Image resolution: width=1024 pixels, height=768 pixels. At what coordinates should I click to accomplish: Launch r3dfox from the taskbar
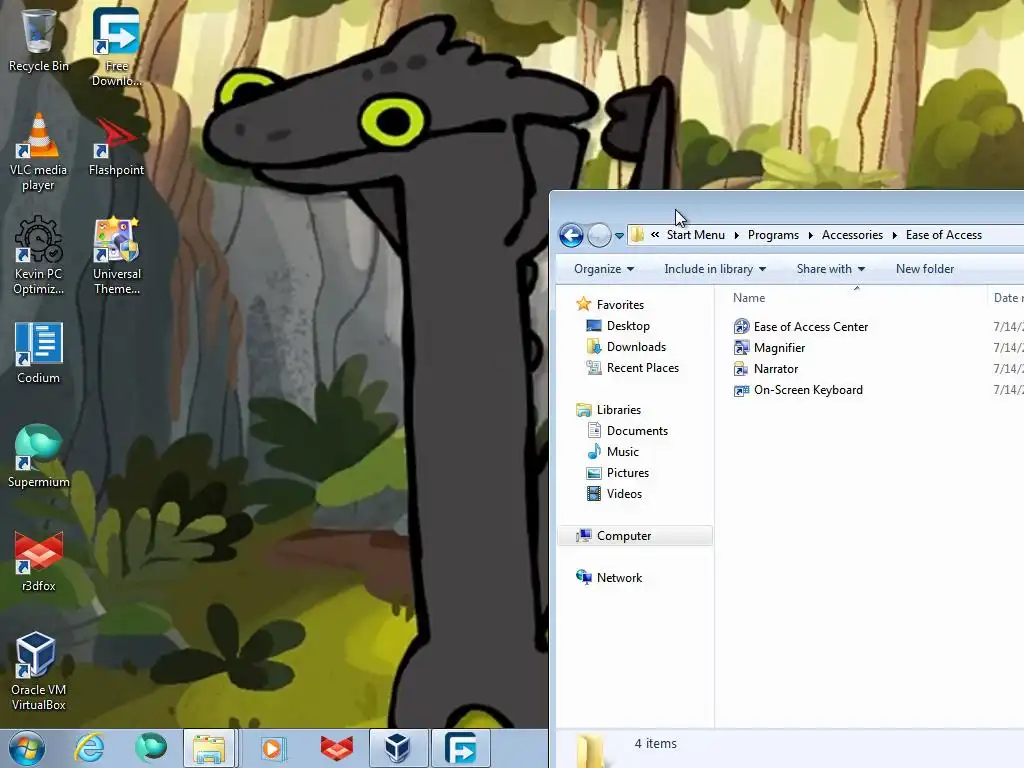pyautogui.click(x=336, y=748)
